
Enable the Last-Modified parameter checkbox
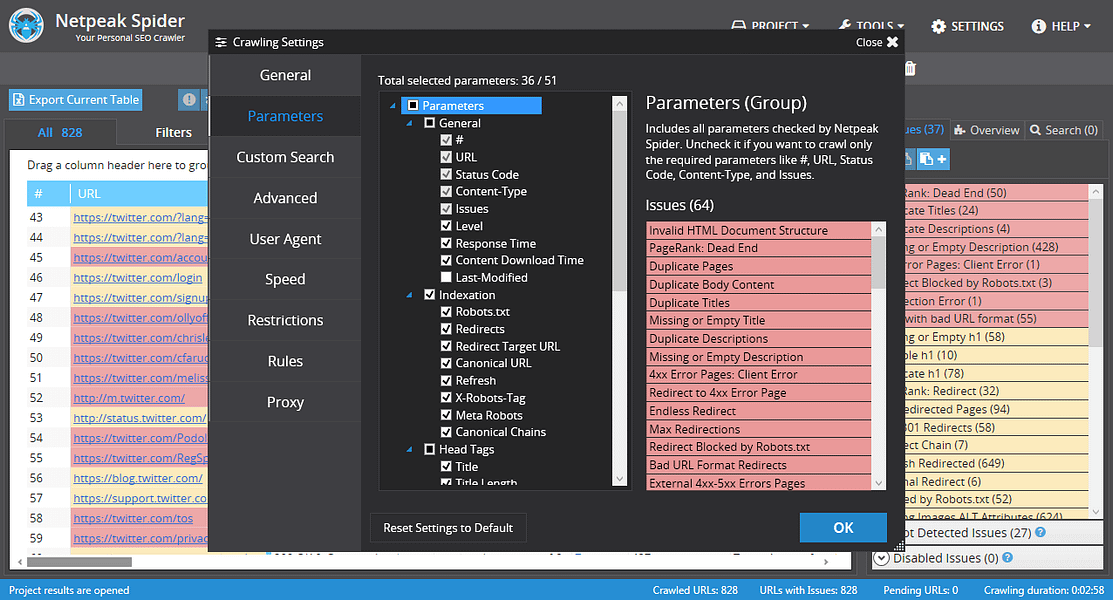pyautogui.click(x=446, y=277)
